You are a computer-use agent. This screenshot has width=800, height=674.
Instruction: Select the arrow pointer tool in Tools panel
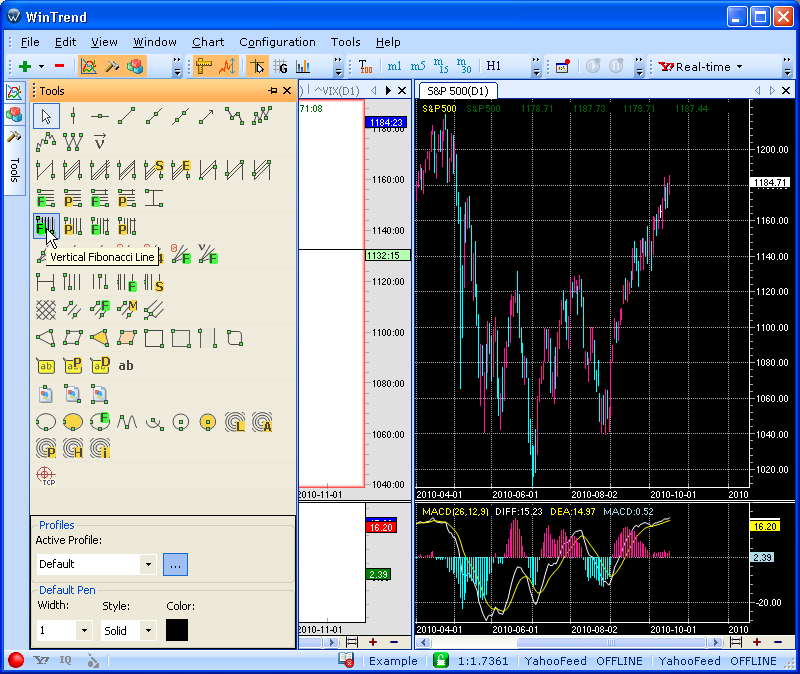[46, 116]
